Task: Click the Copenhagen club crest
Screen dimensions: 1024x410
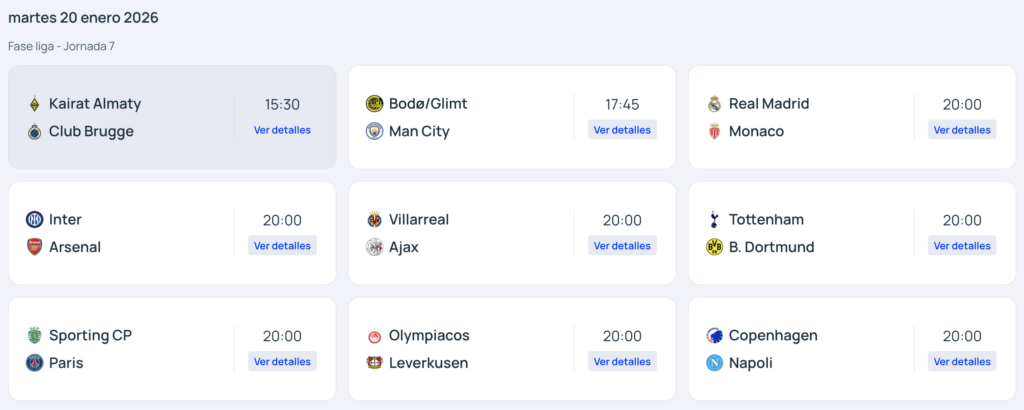Action: [715, 336]
